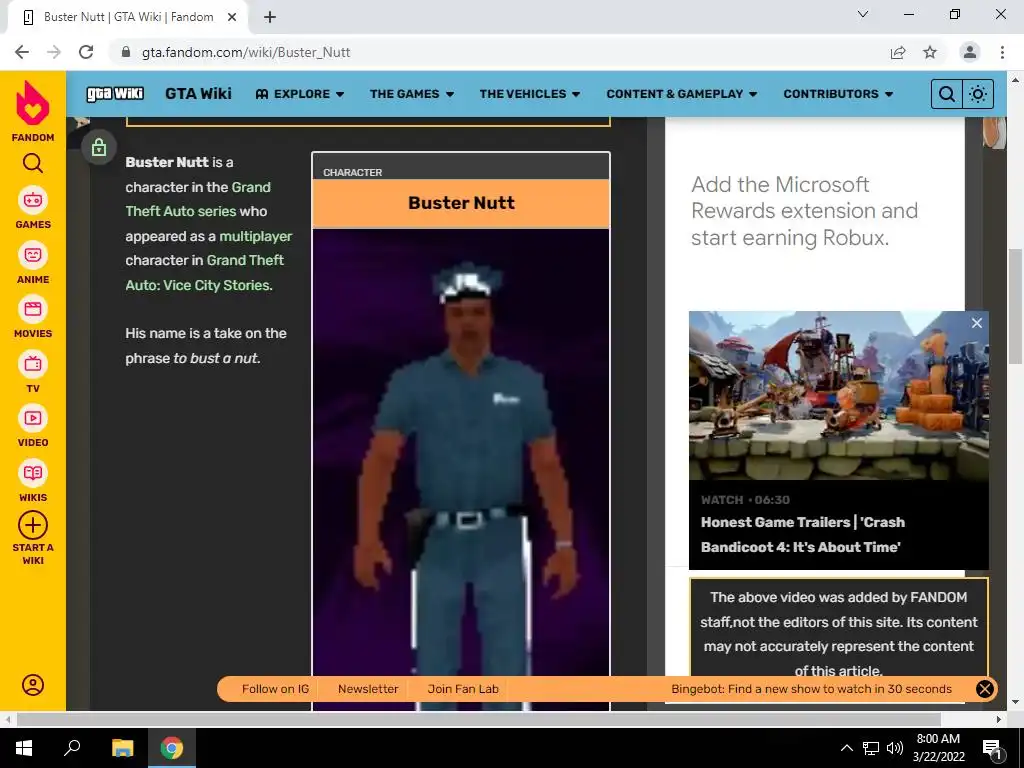
Task: Expand The Vehicles dropdown menu
Action: pos(530,94)
